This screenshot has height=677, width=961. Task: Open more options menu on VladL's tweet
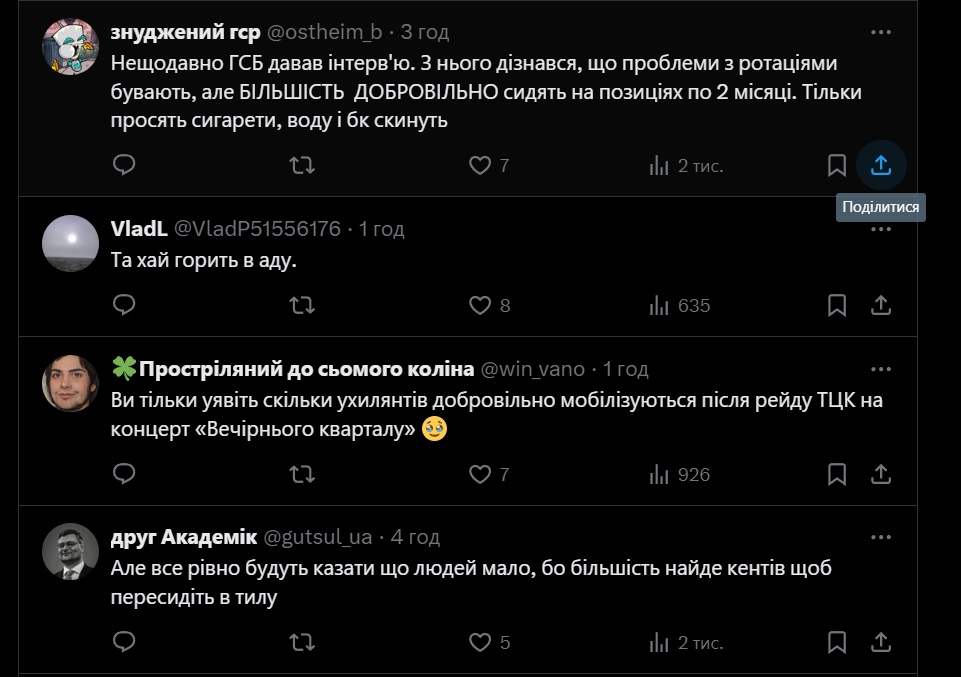click(881, 229)
